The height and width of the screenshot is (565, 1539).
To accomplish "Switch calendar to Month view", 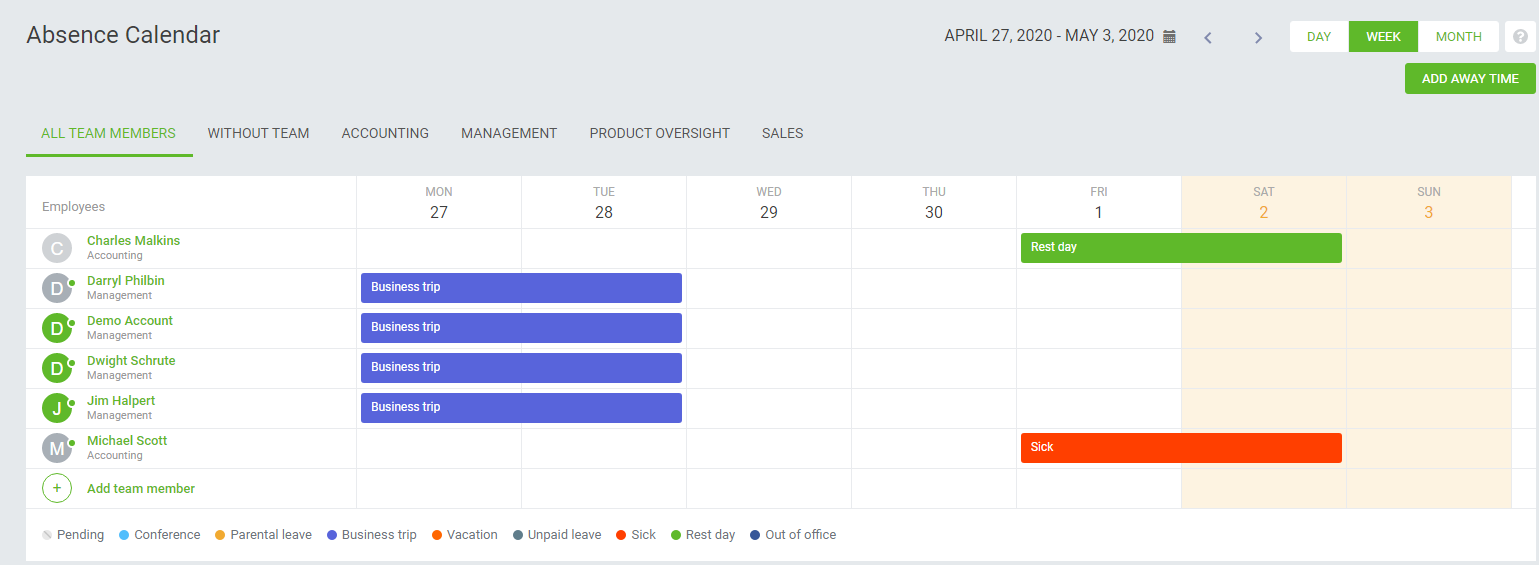I will (1458, 37).
